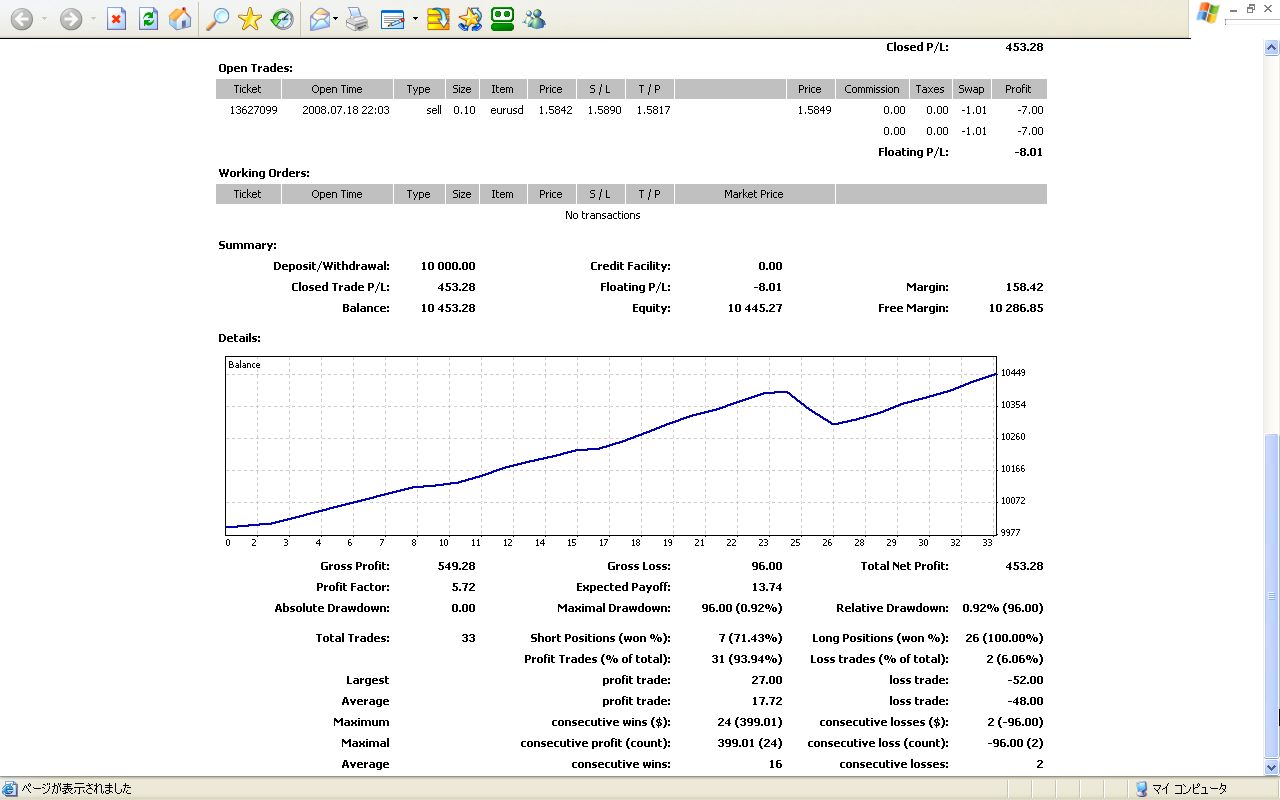Image resolution: width=1280 pixels, height=800 pixels.
Task: Click the Forward navigation arrow
Action: point(70,19)
